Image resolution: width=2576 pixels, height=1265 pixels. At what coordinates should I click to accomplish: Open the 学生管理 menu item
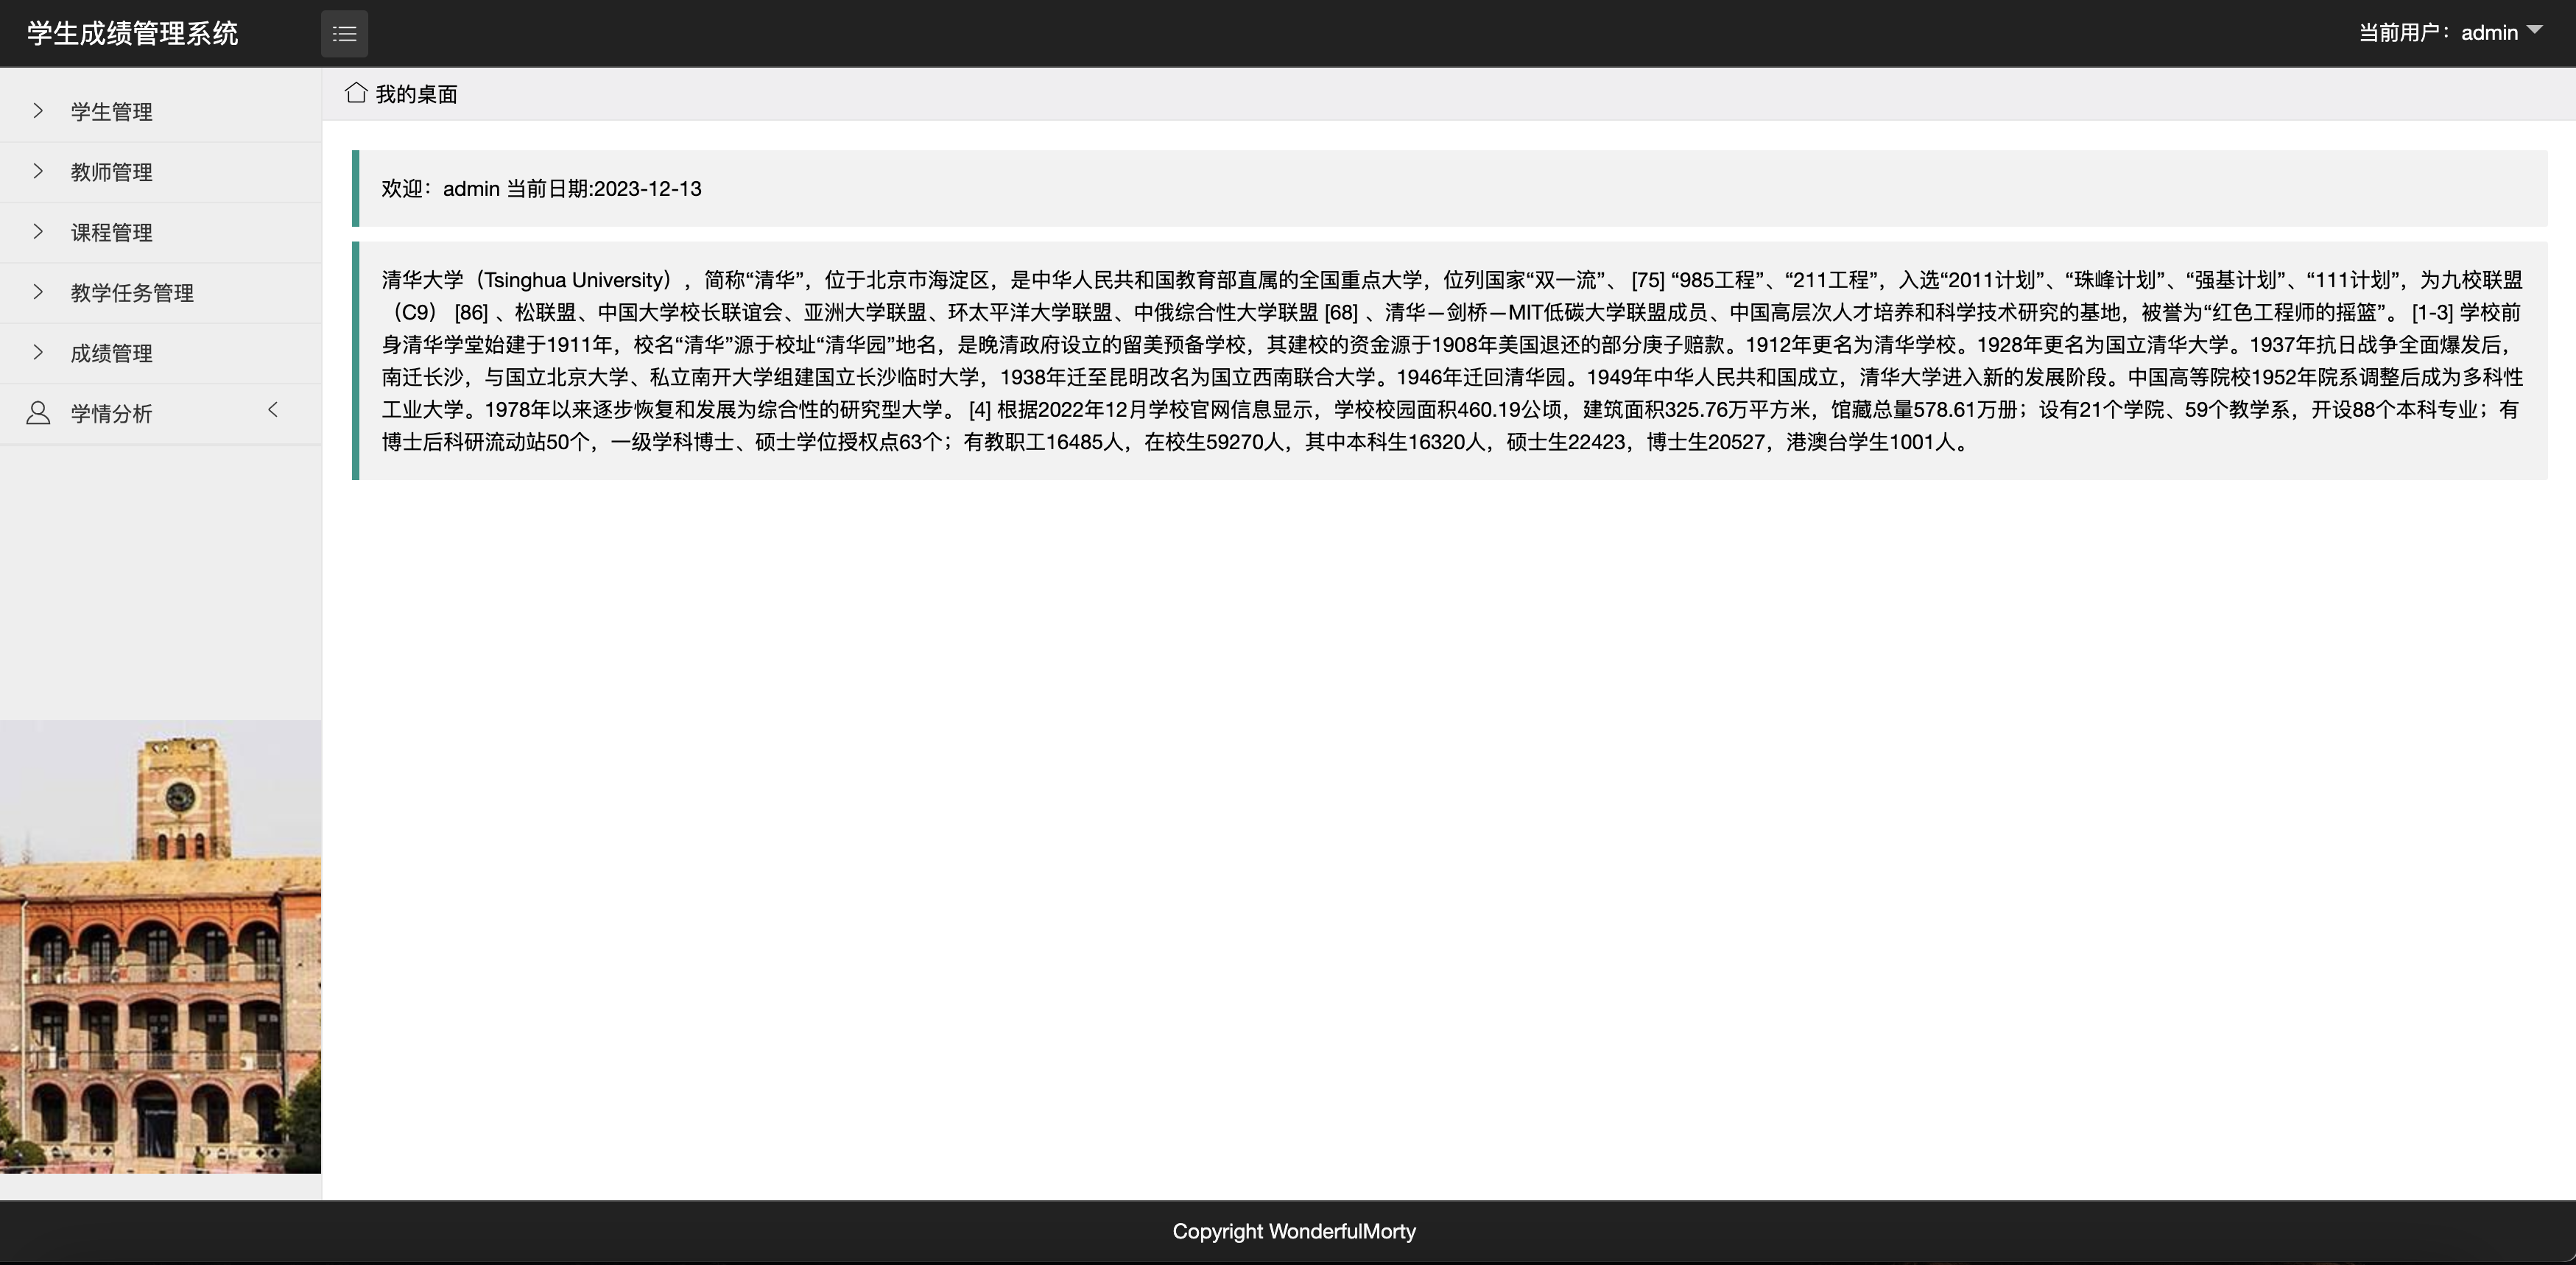[x=112, y=112]
